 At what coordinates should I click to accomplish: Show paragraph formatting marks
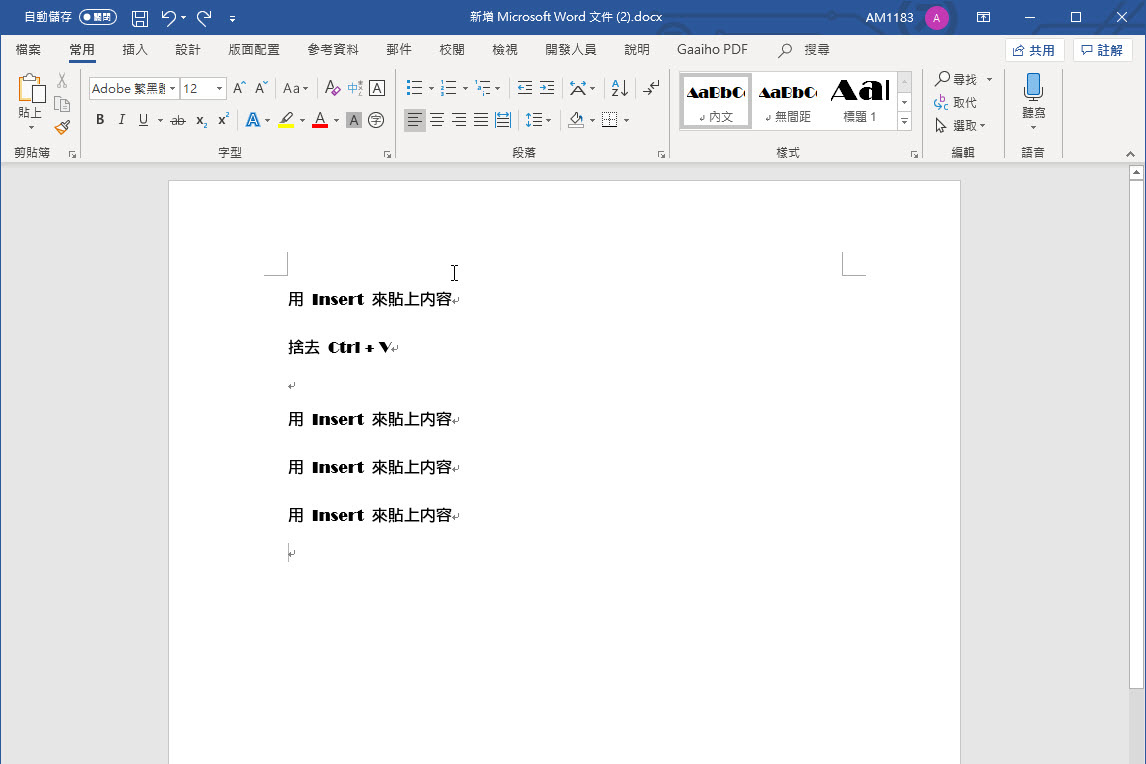(x=651, y=88)
